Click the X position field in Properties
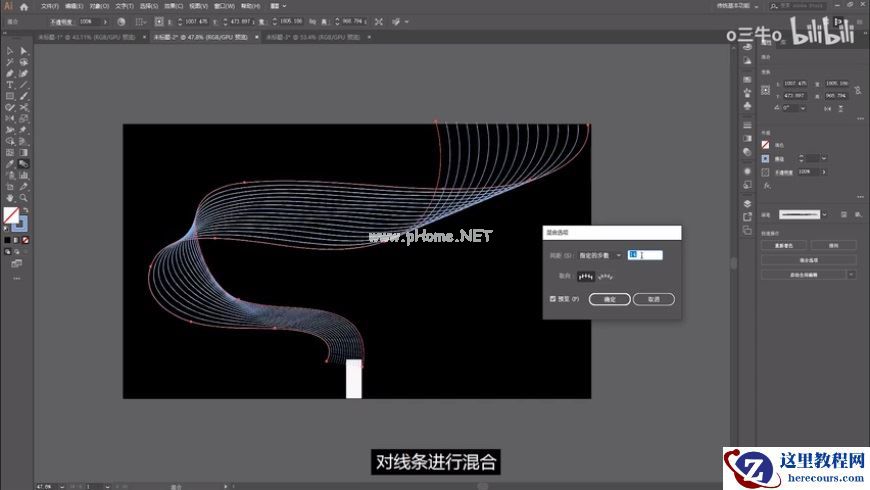 pos(795,83)
